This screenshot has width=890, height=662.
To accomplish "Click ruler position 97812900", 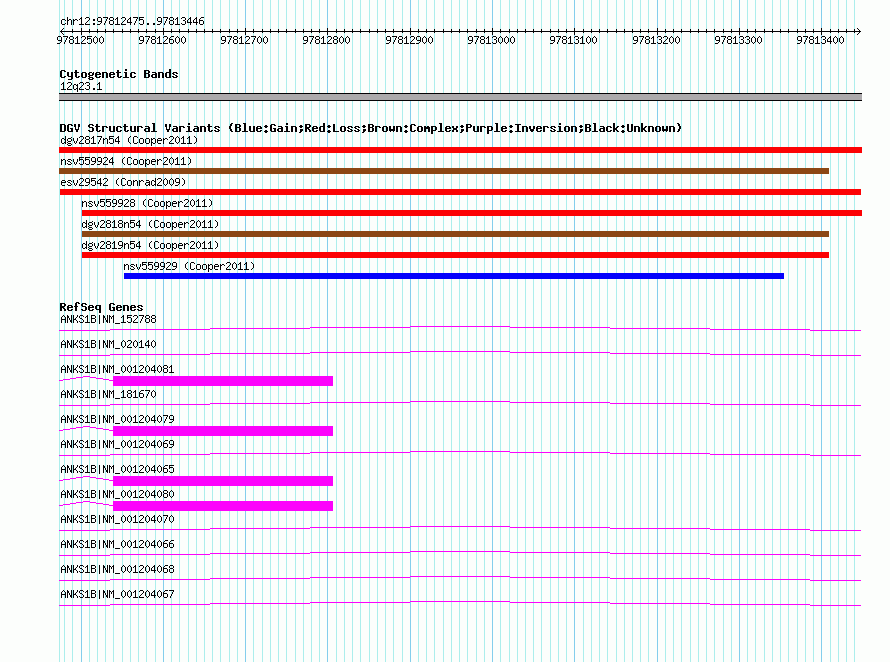I will [x=409, y=40].
